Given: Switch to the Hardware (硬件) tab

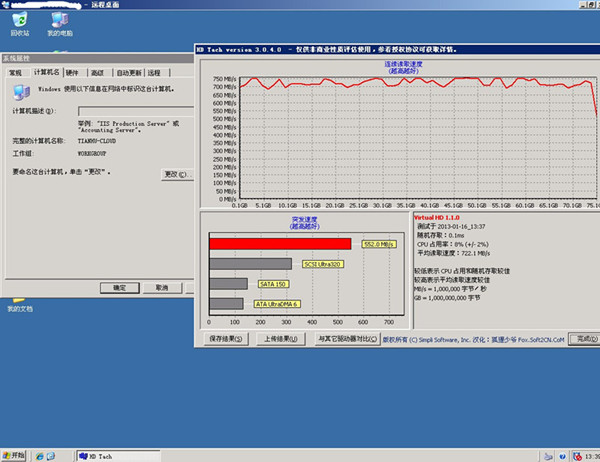Looking at the screenshot, I should (x=72, y=73).
